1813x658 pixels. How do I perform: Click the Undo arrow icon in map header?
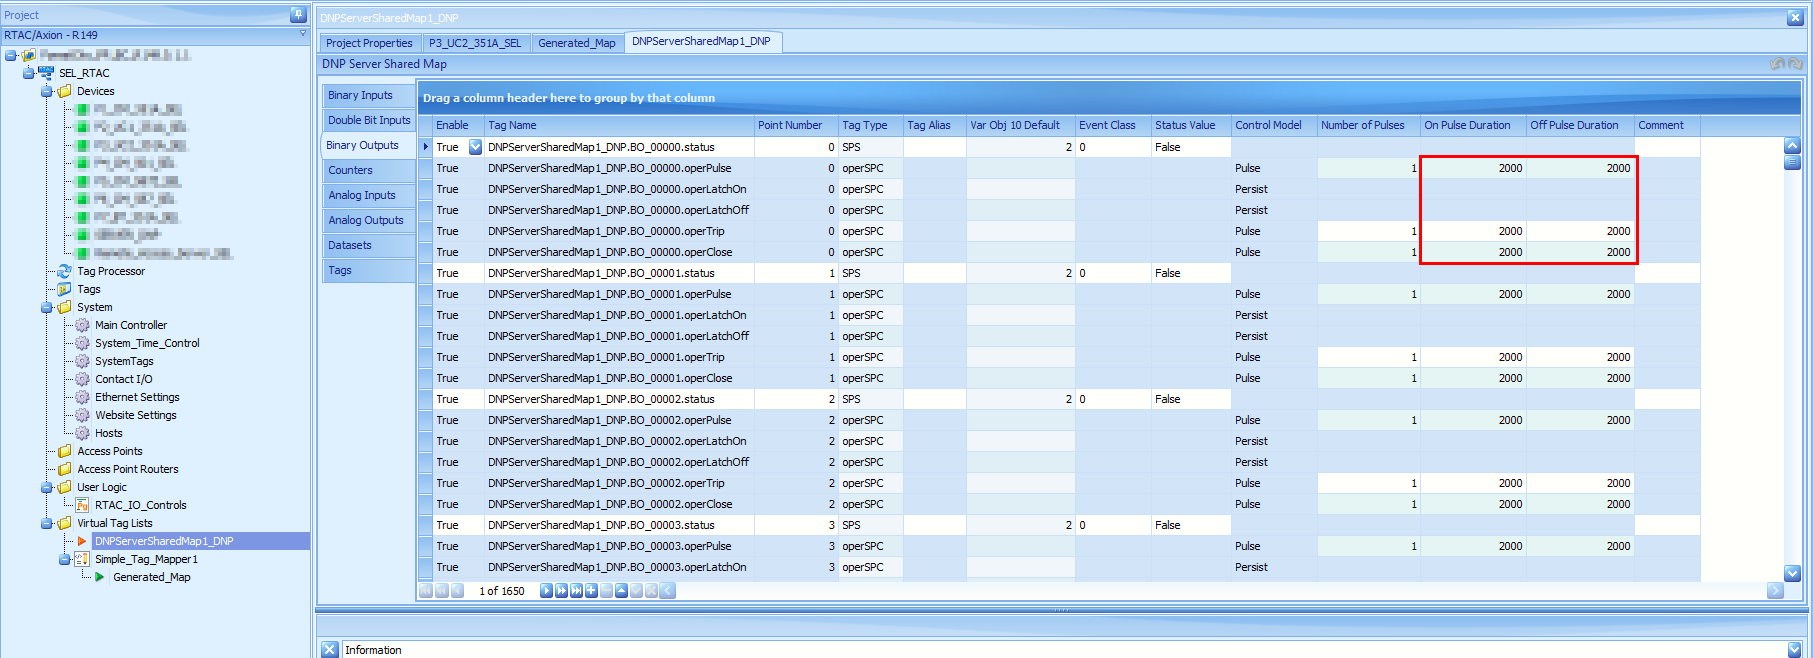pos(1777,64)
